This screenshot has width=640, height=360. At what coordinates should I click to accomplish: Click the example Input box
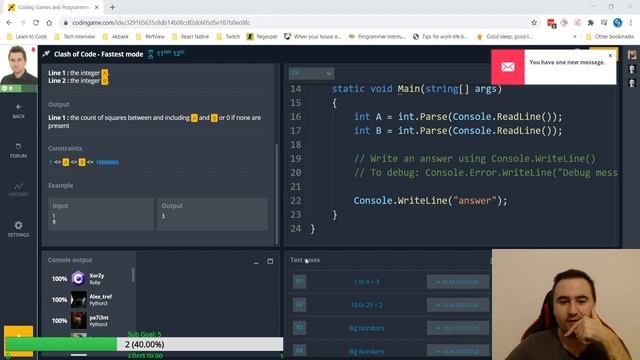[x=101, y=214]
